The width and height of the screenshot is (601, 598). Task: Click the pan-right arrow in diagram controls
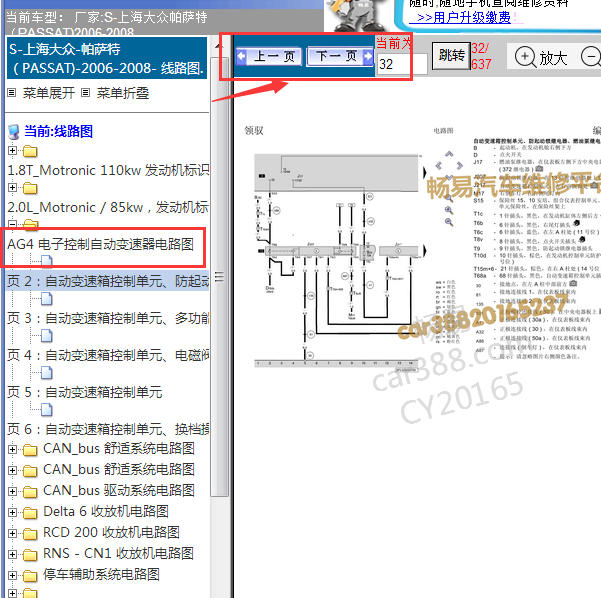(459, 165)
